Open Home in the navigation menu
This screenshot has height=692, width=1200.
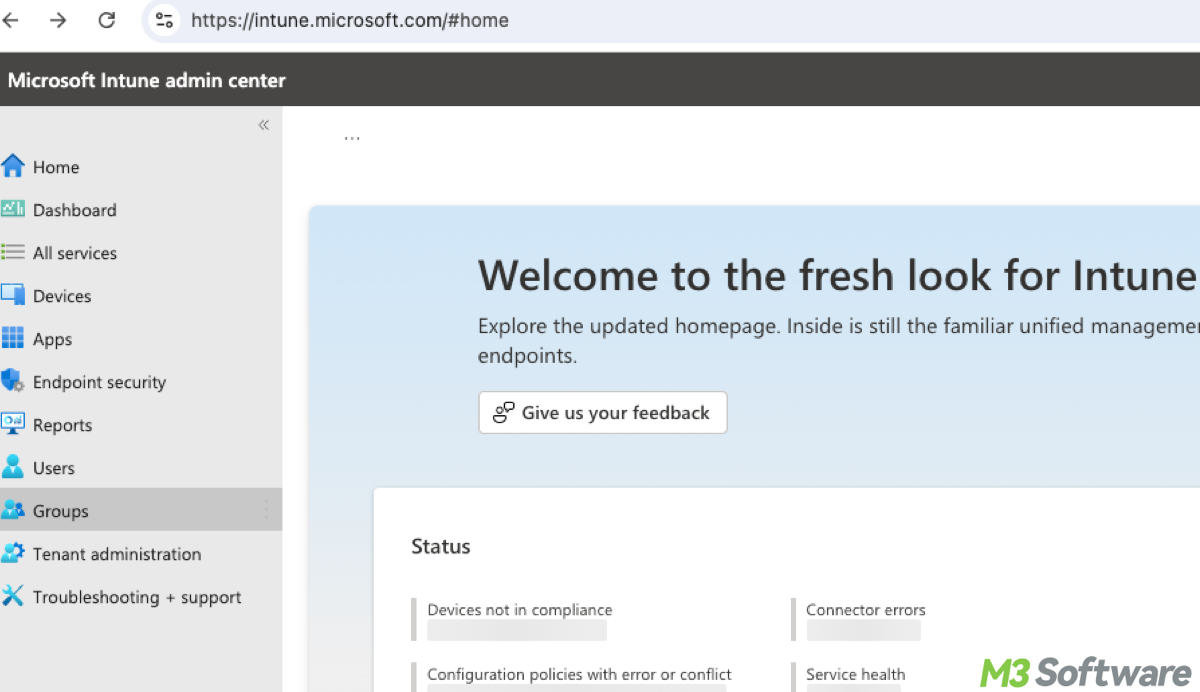pyautogui.click(x=141, y=167)
